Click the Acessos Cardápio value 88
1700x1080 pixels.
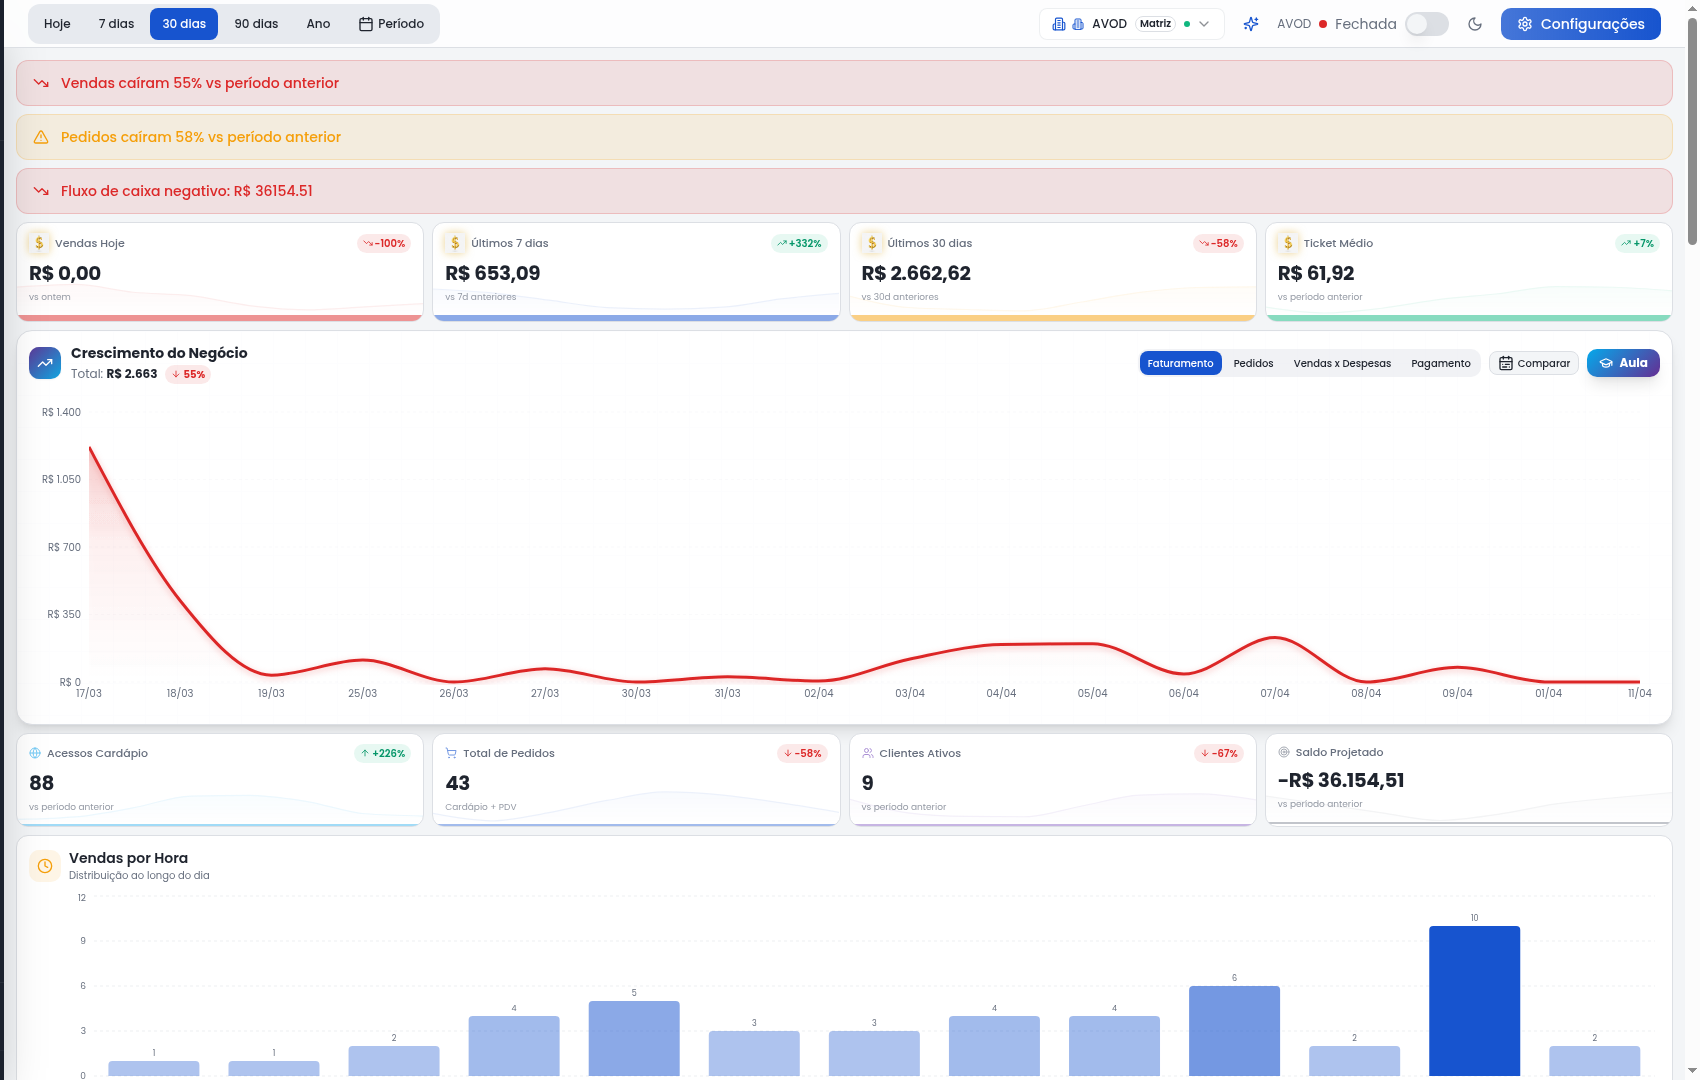pyautogui.click(x=42, y=783)
